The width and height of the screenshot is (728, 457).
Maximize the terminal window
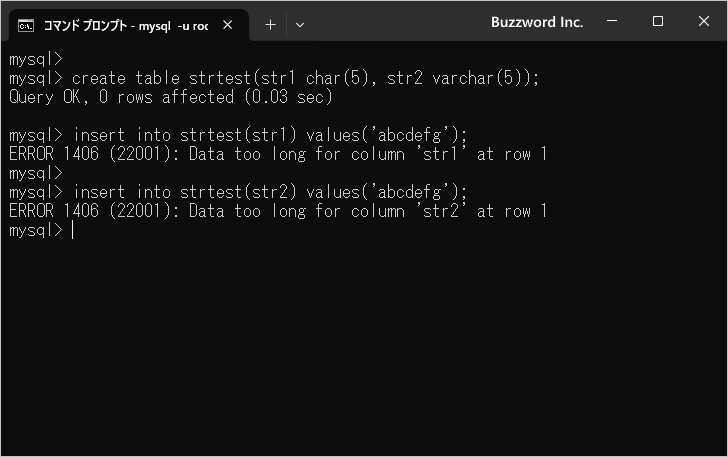click(657, 21)
